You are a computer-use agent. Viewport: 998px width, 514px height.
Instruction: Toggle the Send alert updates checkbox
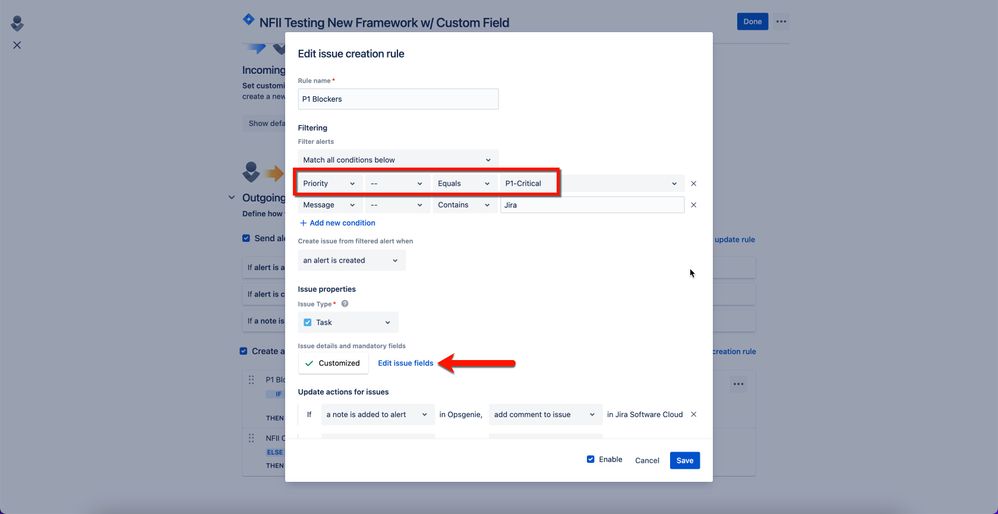(246, 238)
